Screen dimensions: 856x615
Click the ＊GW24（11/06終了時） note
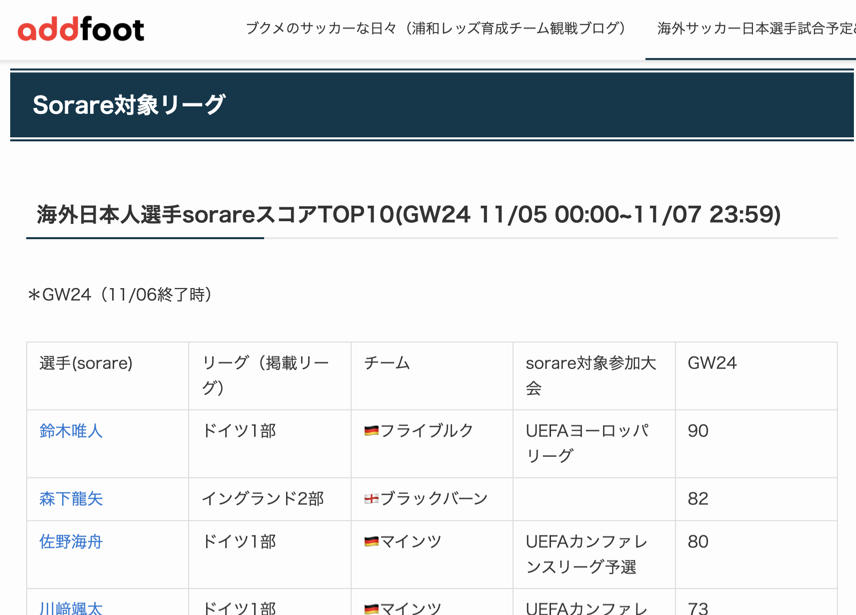click(x=120, y=295)
